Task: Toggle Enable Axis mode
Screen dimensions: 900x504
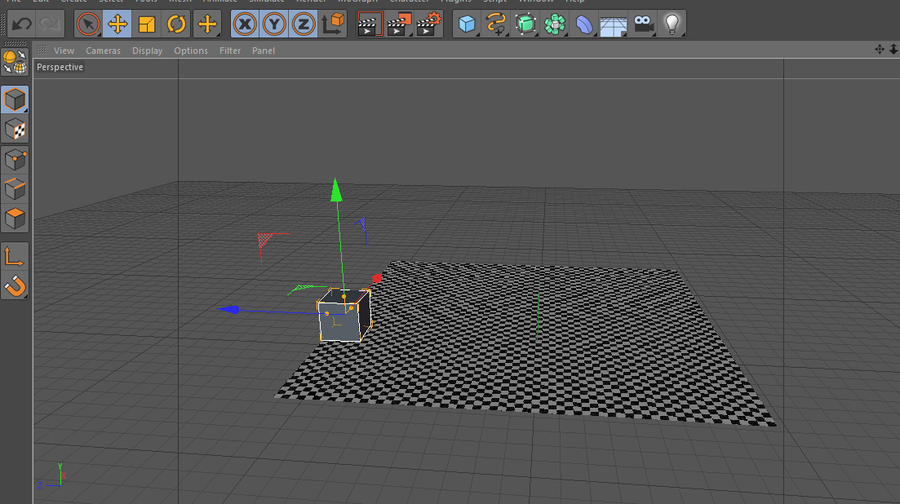Action: (x=15, y=256)
